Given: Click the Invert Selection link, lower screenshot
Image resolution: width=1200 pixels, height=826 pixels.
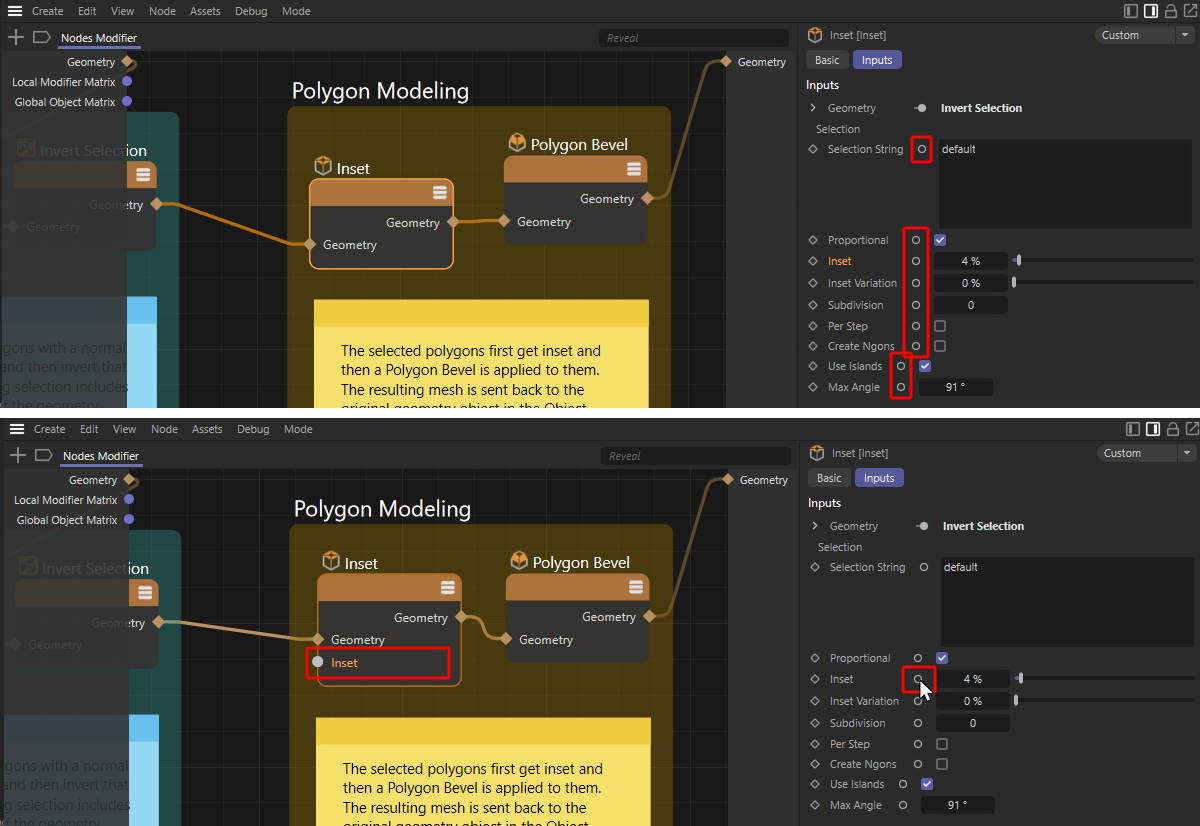Looking at the screenshot, I should 983,526.
